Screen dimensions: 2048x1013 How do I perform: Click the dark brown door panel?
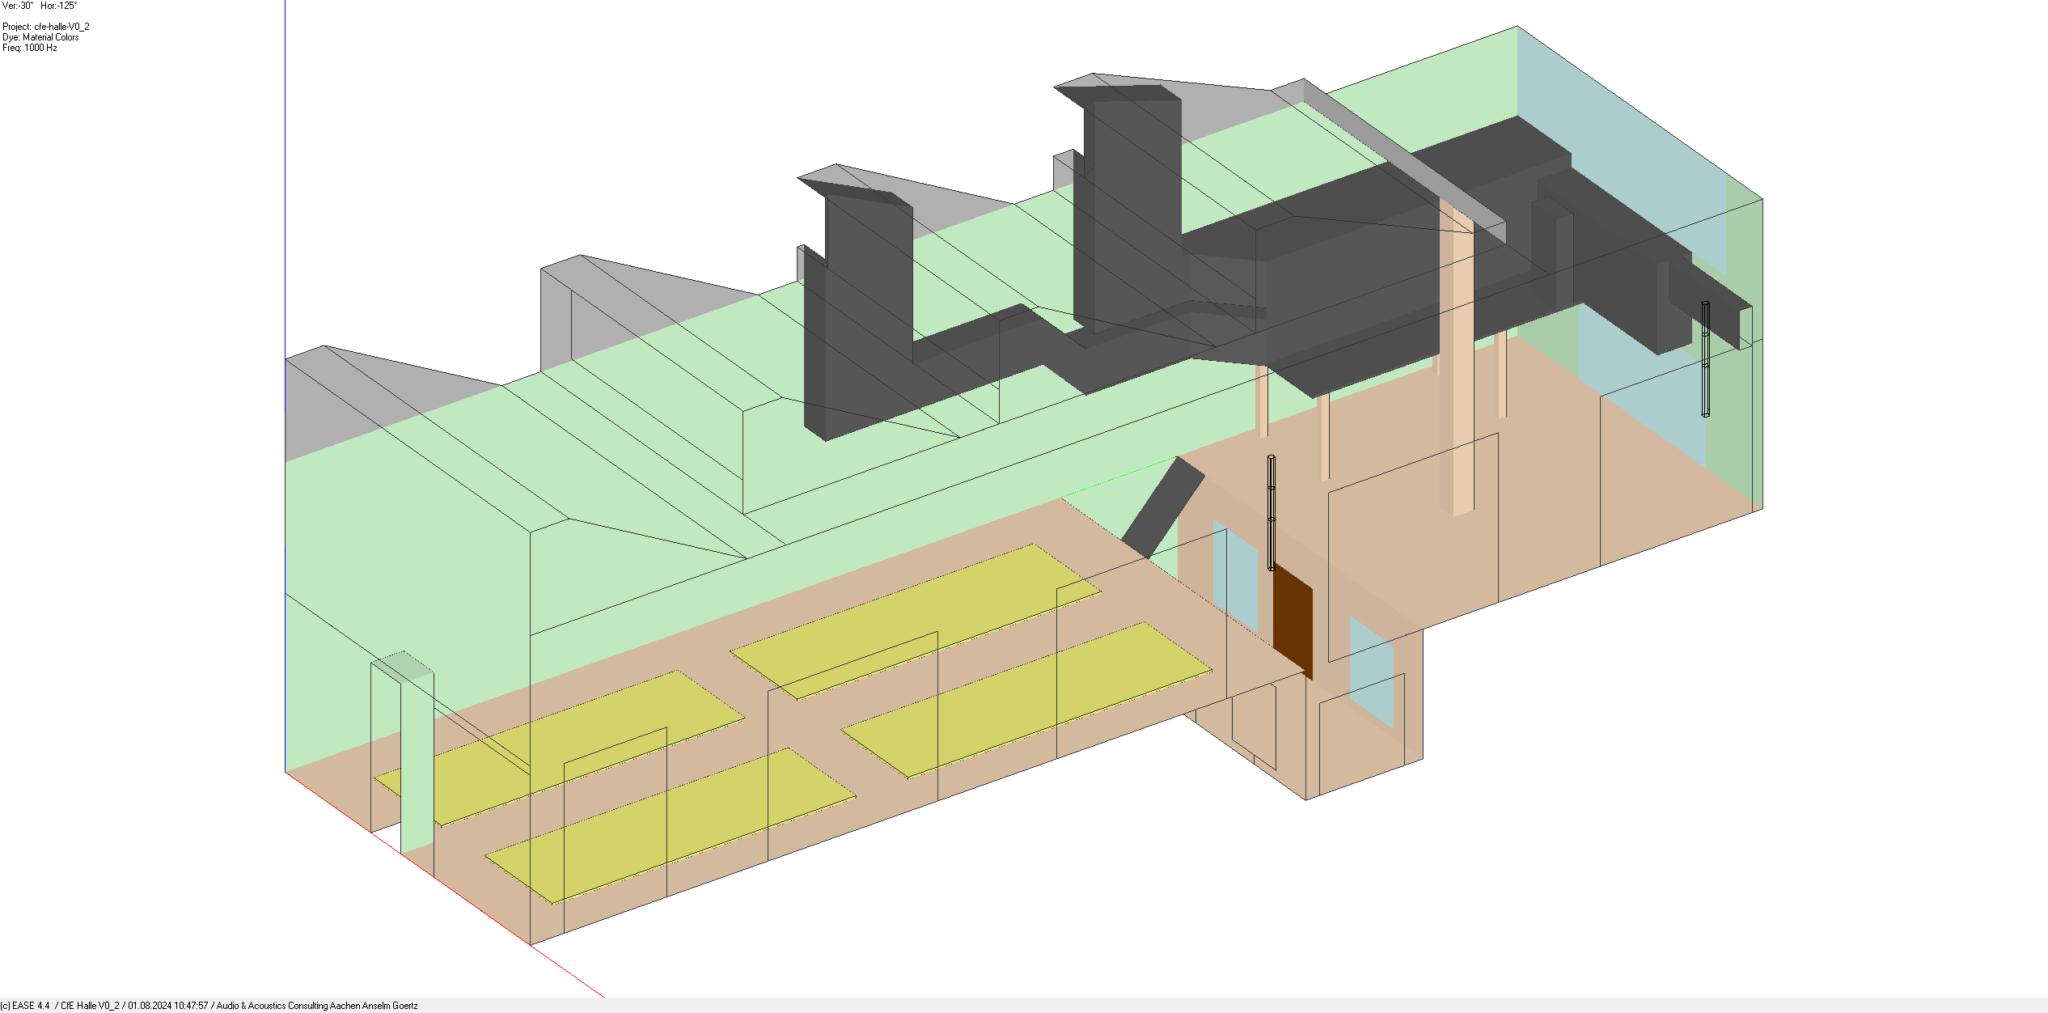[x=1292, y=622]
